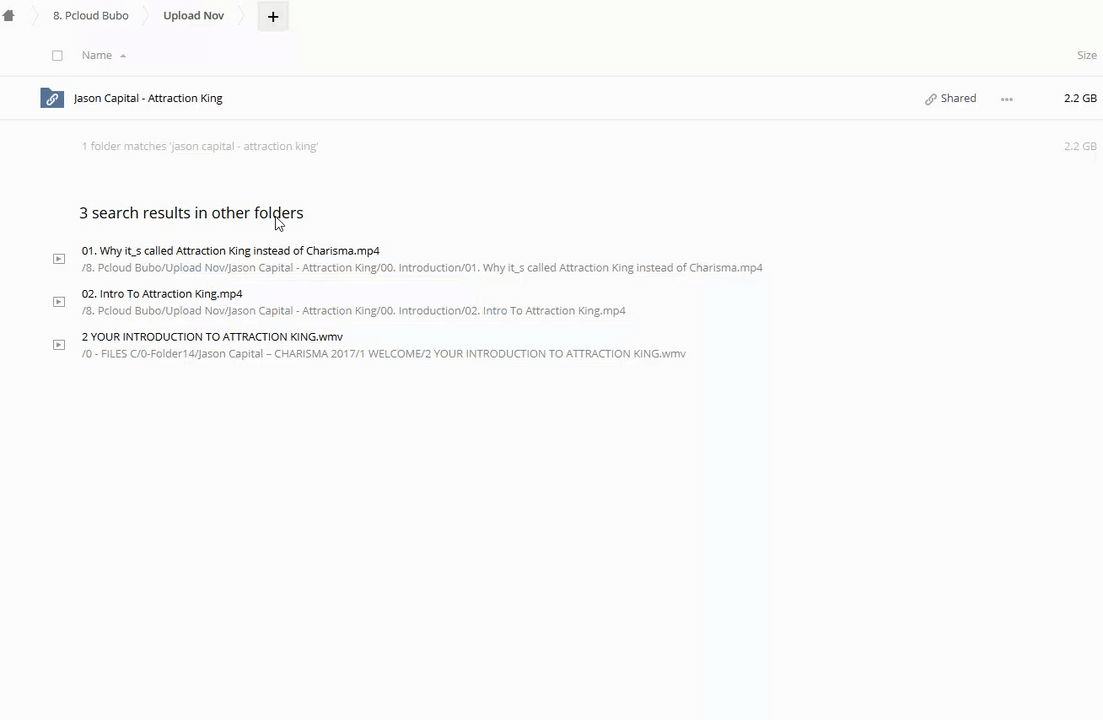
Task: Toggle the sort arrow next to Name
Action: pyautogui.click(x=123, y=56)
